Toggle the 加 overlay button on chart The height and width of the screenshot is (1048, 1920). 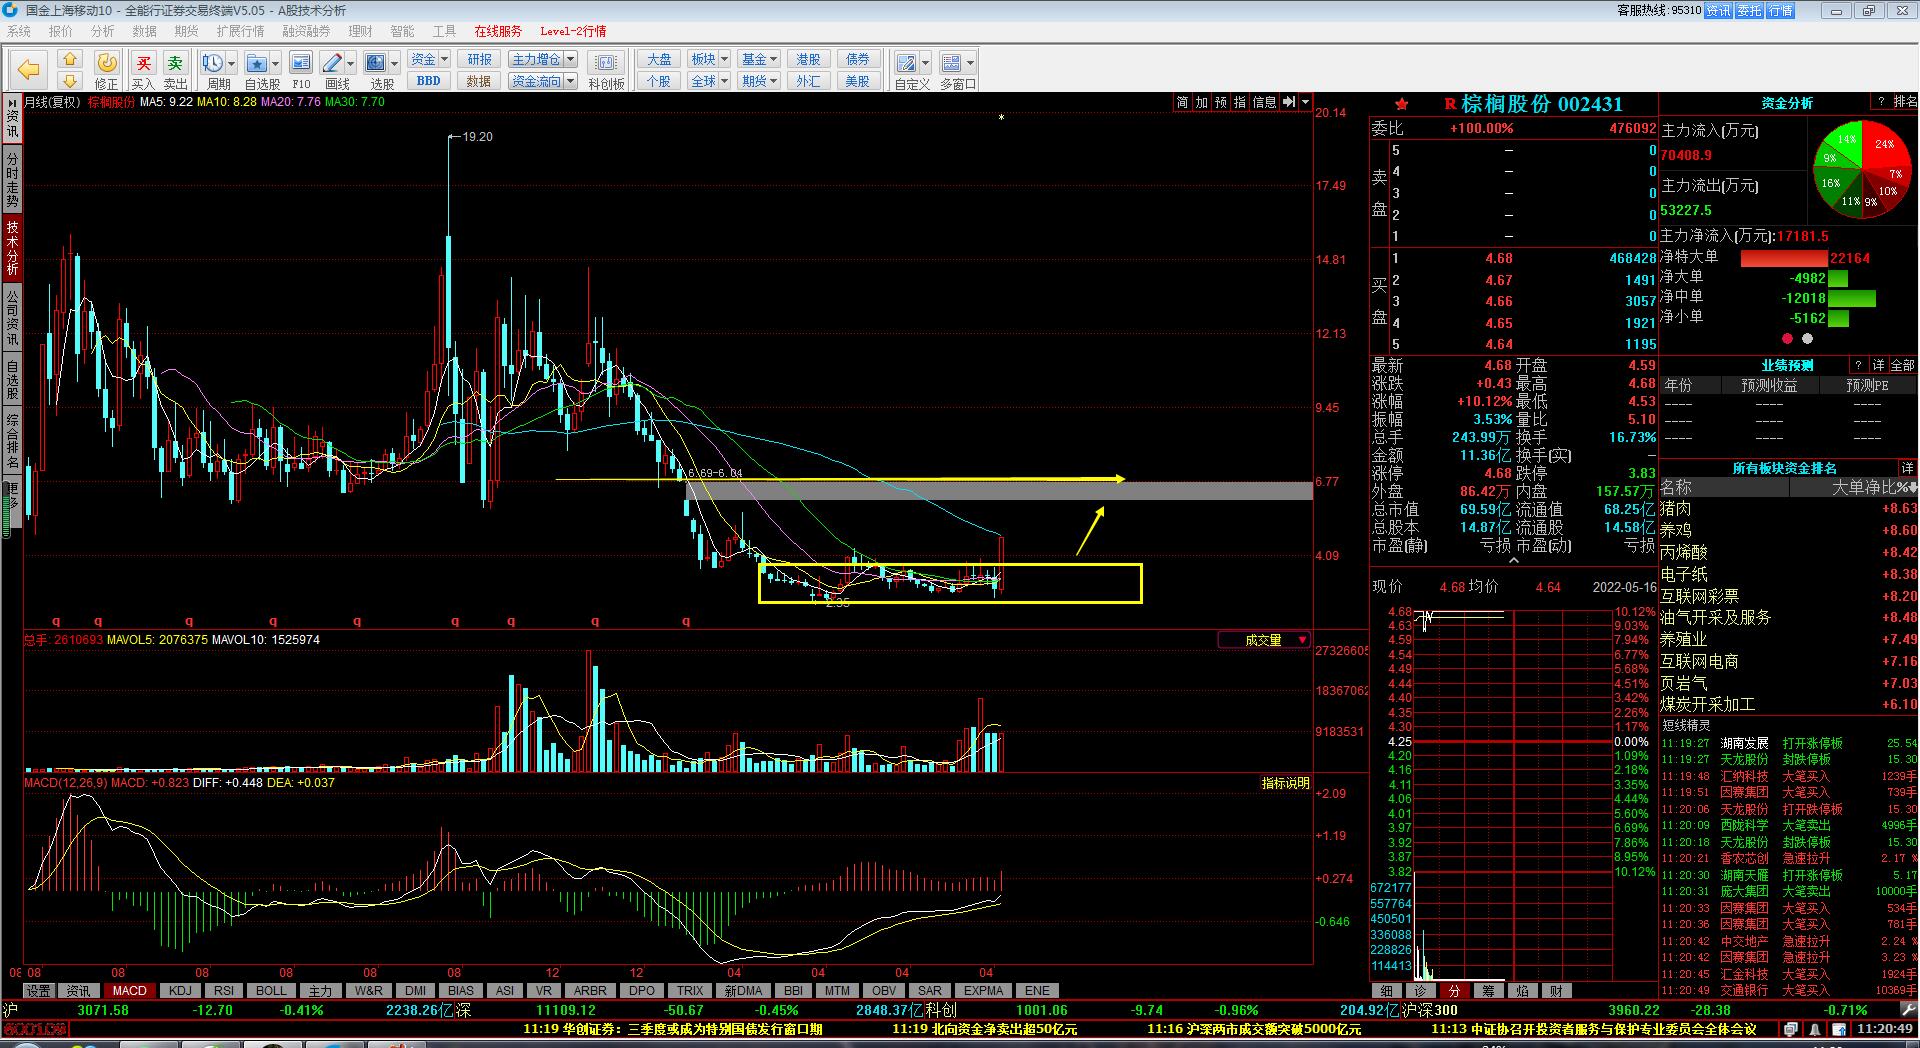(1202, 102)
